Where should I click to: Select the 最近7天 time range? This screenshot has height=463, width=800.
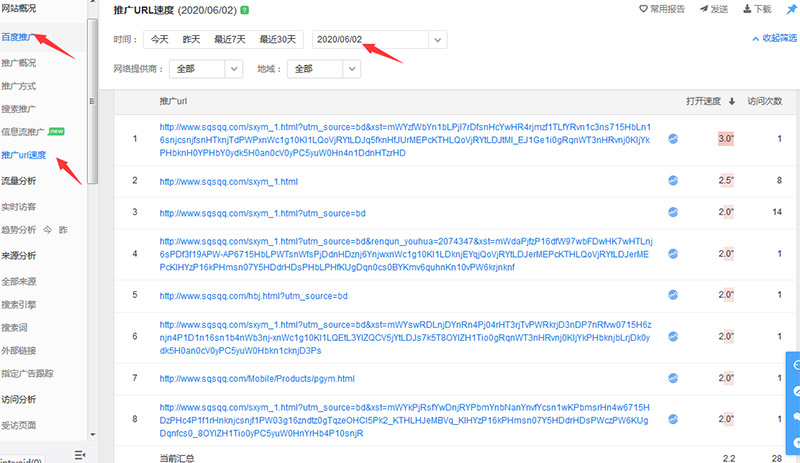pyautogui.click(x=228, y=39)
